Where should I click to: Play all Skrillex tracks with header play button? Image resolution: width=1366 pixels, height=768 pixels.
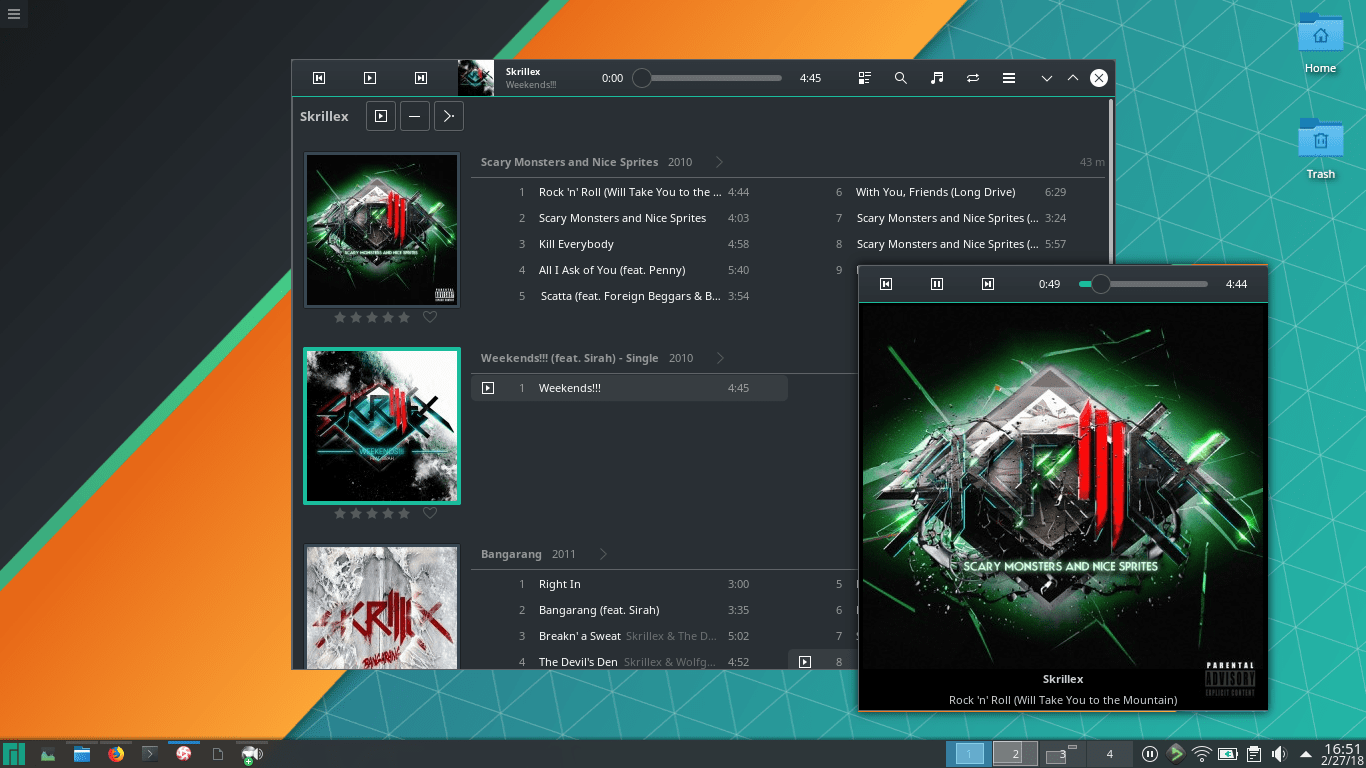(381, 116)
